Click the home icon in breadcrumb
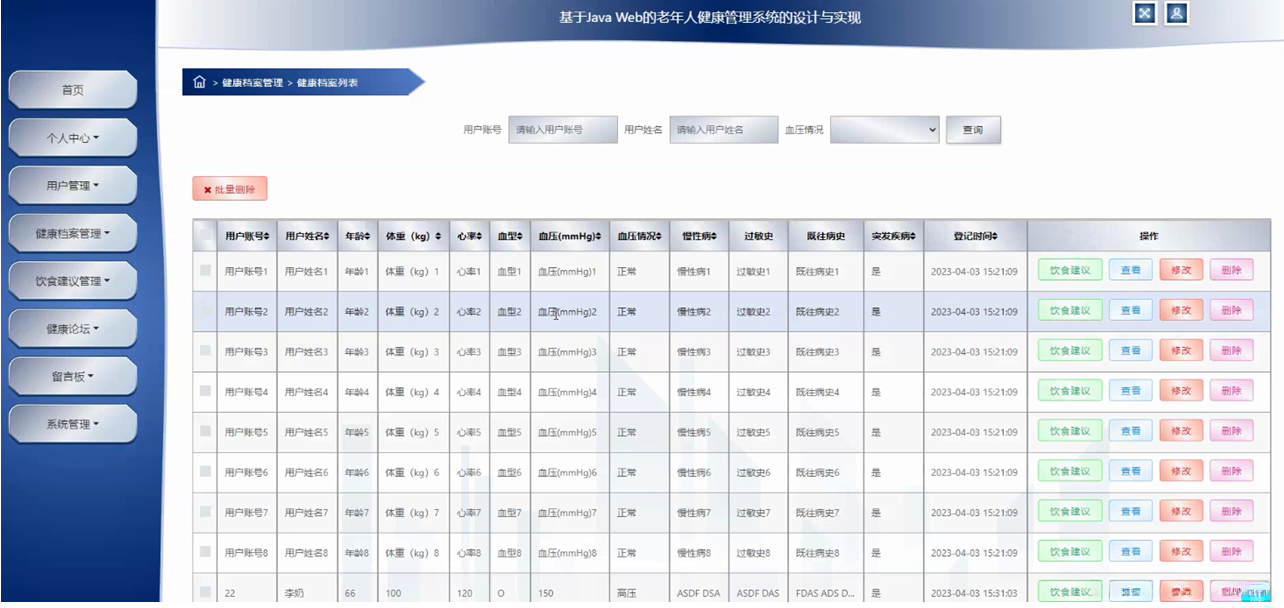 click(x=199, y=82)
